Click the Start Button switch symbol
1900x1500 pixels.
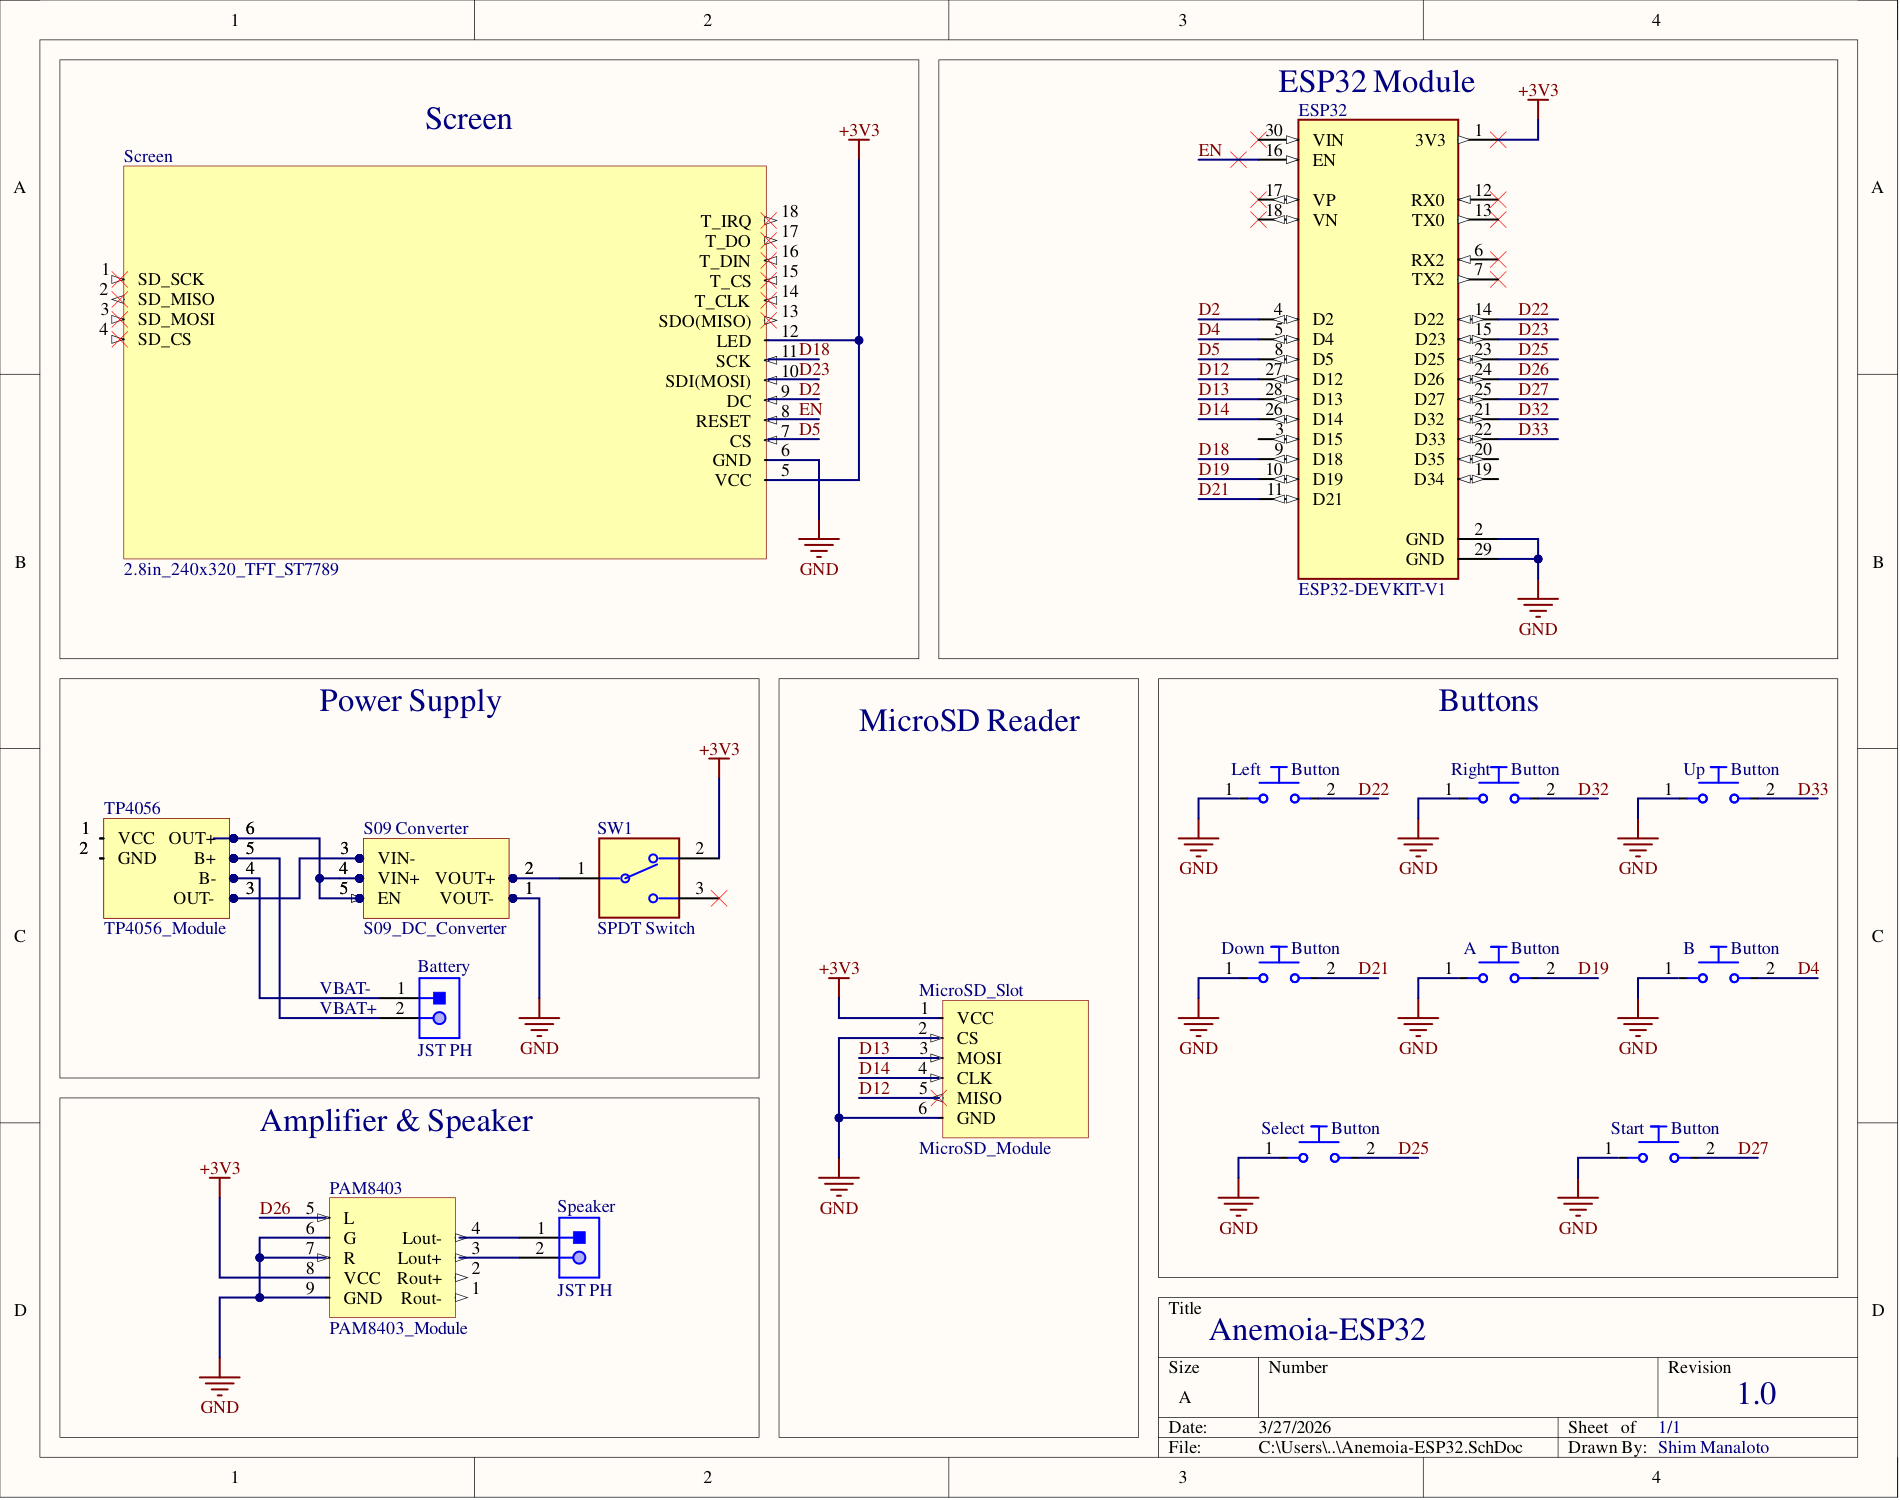(1658, 1146)
